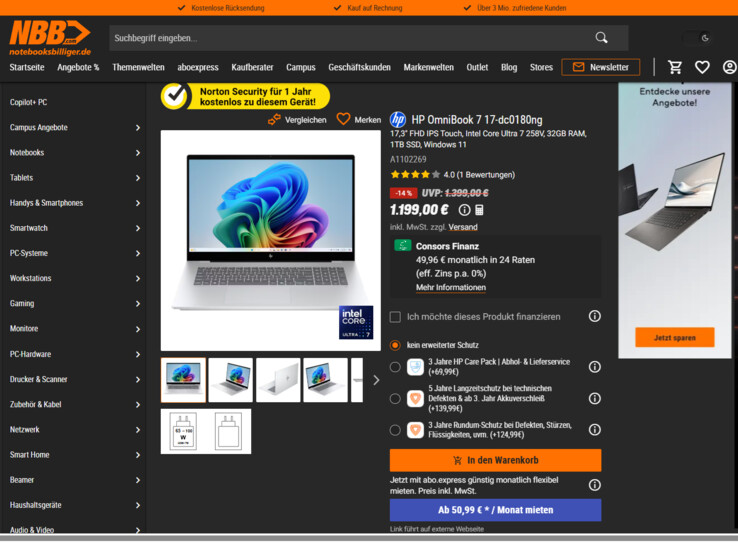Open Copilot+ PC sidebar item
The width and height of the screenshot is (738, 543).
(28, 102)
